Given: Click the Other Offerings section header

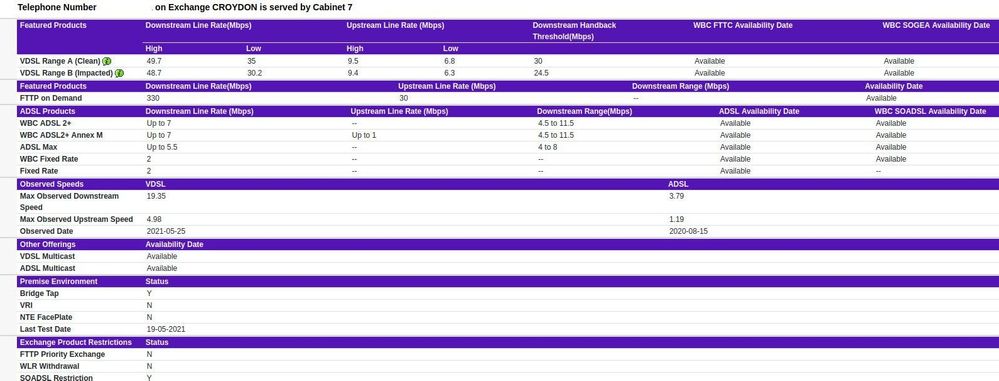Looking at the screenshot, I should 48,244.
